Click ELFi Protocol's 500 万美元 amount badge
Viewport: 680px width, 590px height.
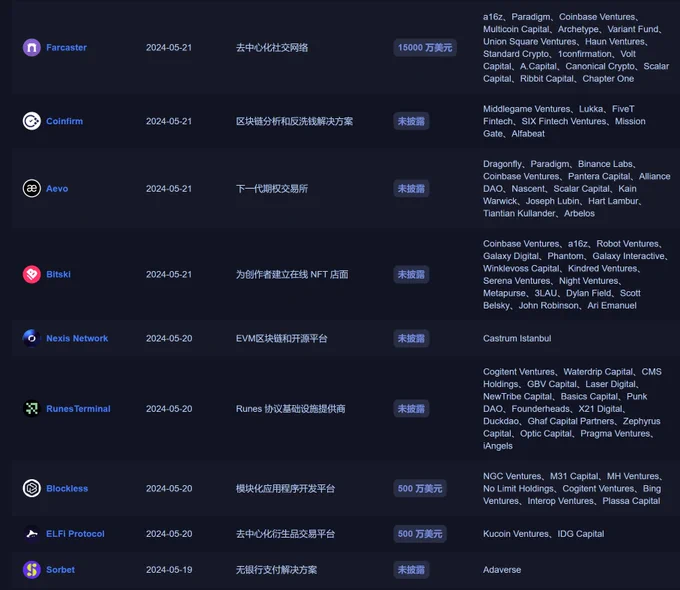click(x=420, y=534)
